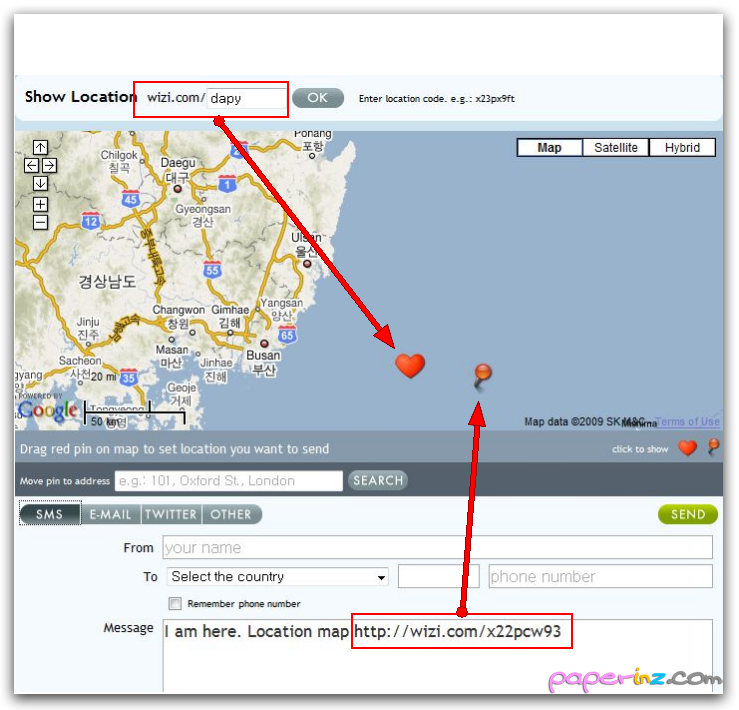Click inside the Message text area
The width and height of the screenshot is (739, 710).
437,655
